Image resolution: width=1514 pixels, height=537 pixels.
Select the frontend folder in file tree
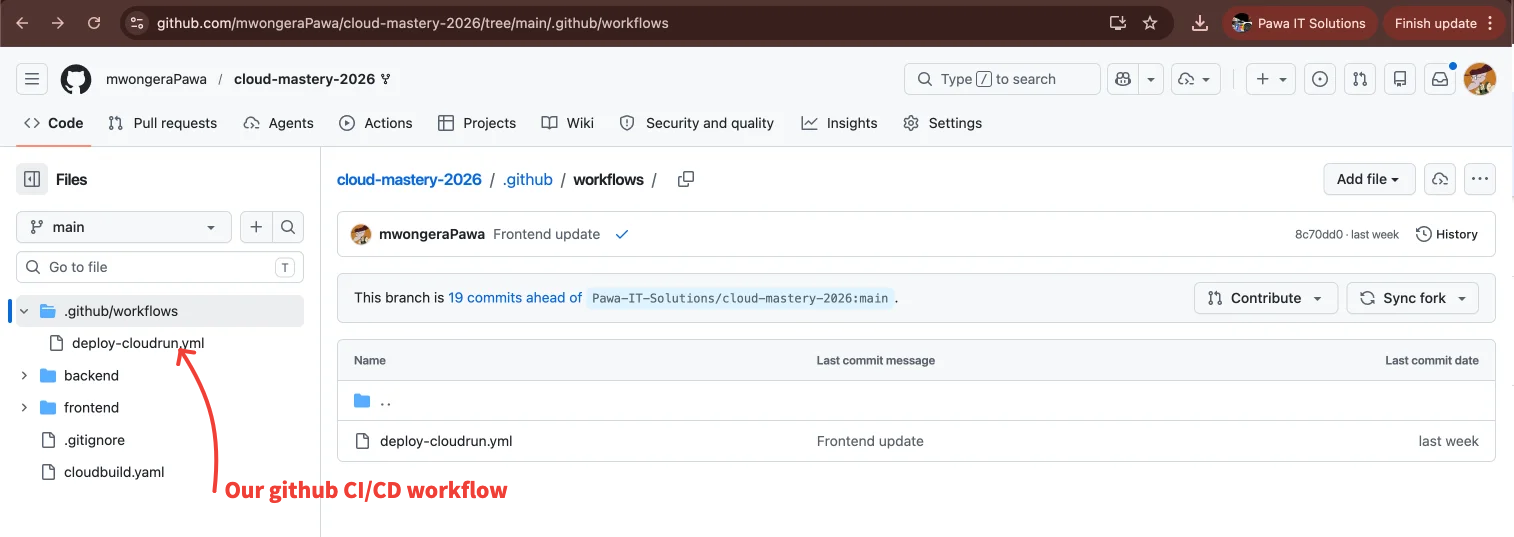point(91,407)
